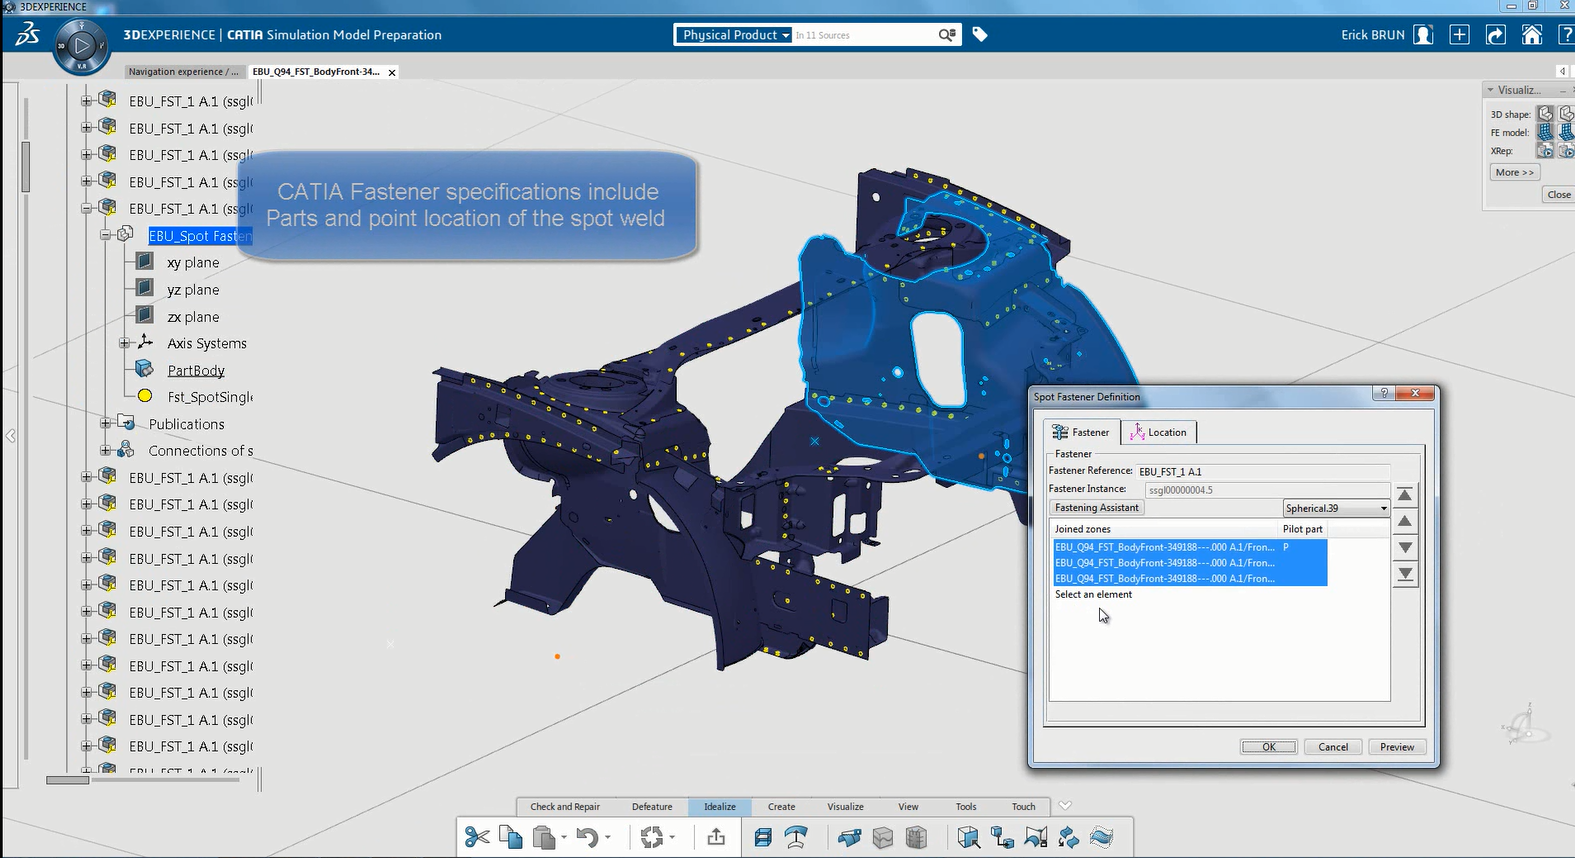Open the Check and Repair toolbar tab
This screenshot has height=858, width=1575.
565,807
